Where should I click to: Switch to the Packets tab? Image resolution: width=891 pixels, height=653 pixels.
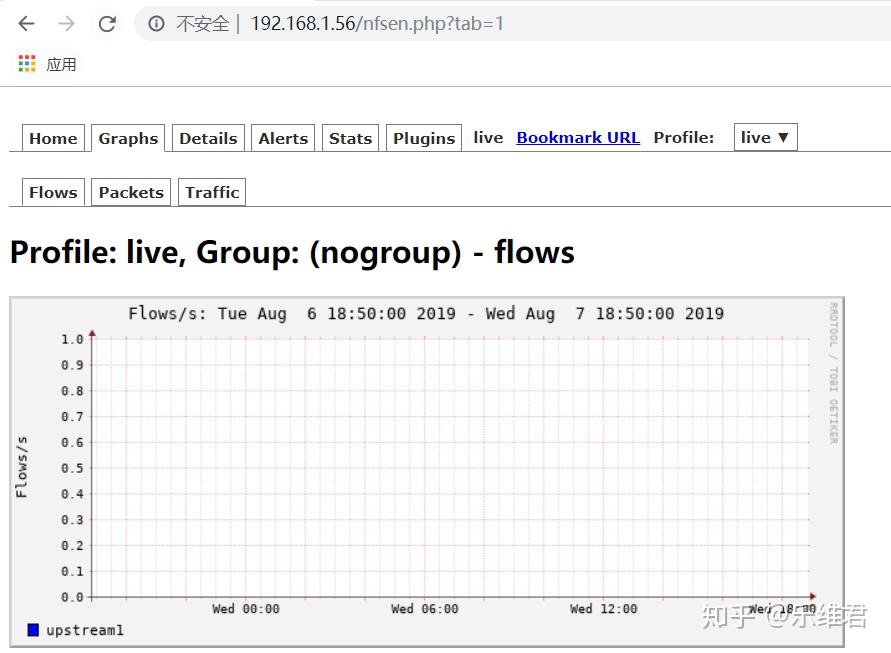click(130, 191)
